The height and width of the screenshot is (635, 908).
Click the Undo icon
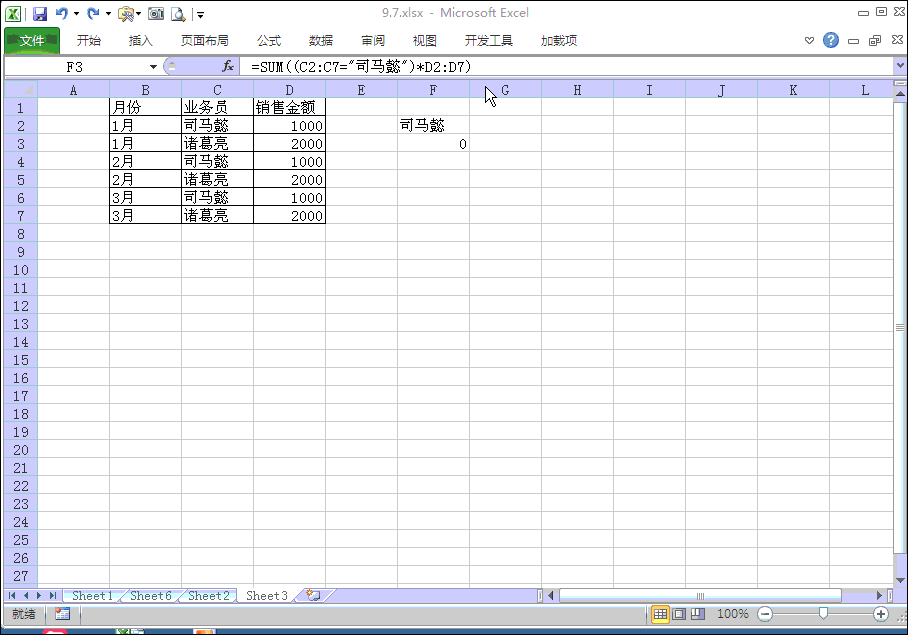(61, 13)
